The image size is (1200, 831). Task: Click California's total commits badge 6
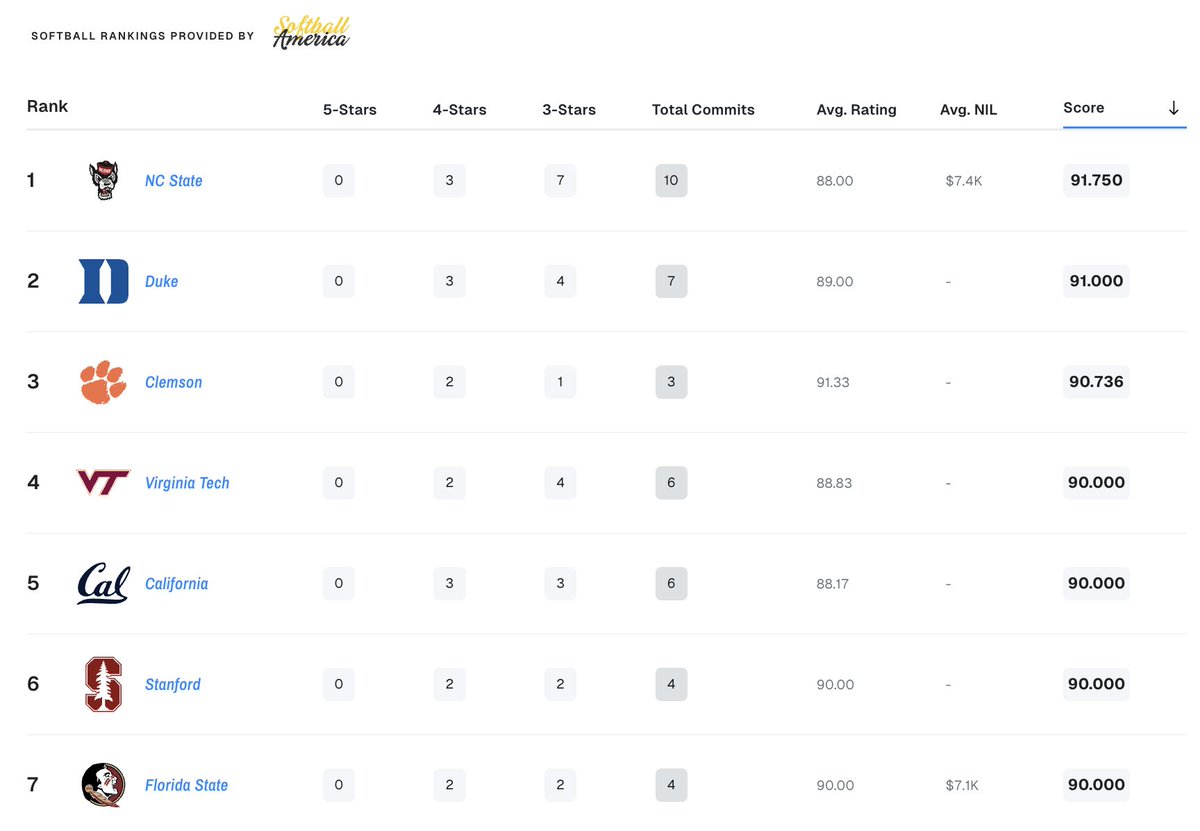point(671,584)
